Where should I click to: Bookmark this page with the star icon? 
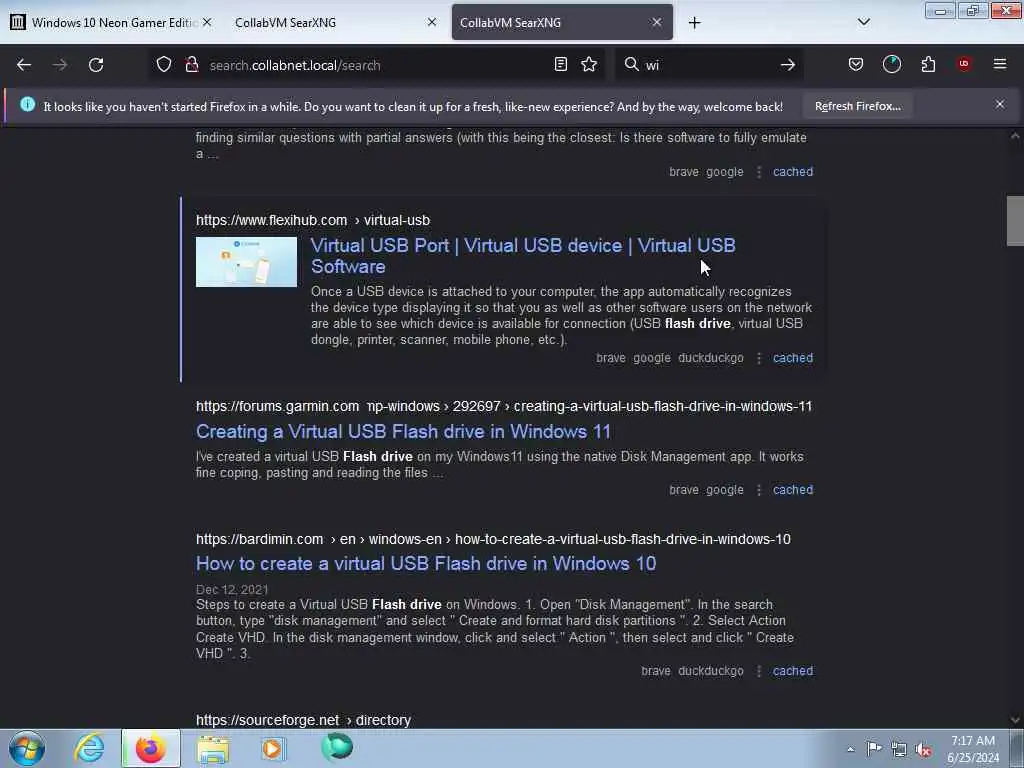click(589, 64)
